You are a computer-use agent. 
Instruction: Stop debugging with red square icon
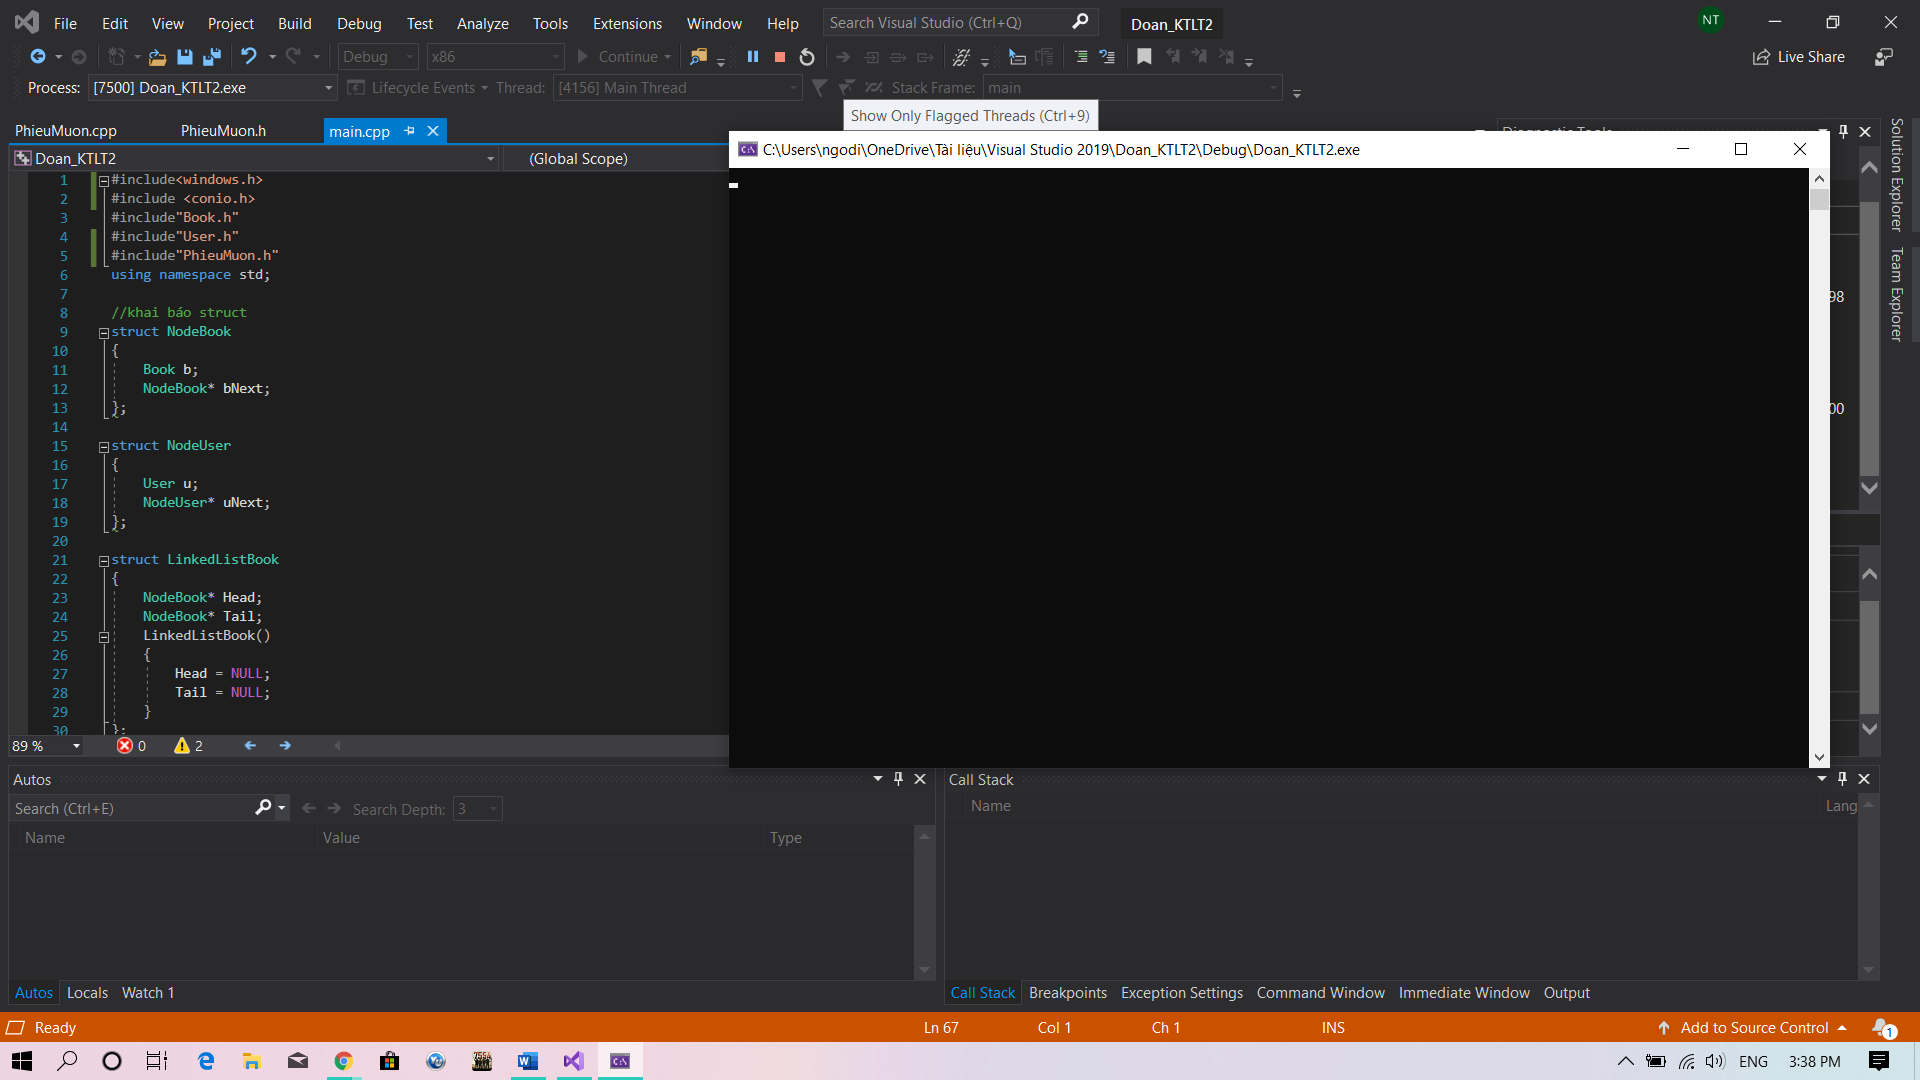pos(780,57)
